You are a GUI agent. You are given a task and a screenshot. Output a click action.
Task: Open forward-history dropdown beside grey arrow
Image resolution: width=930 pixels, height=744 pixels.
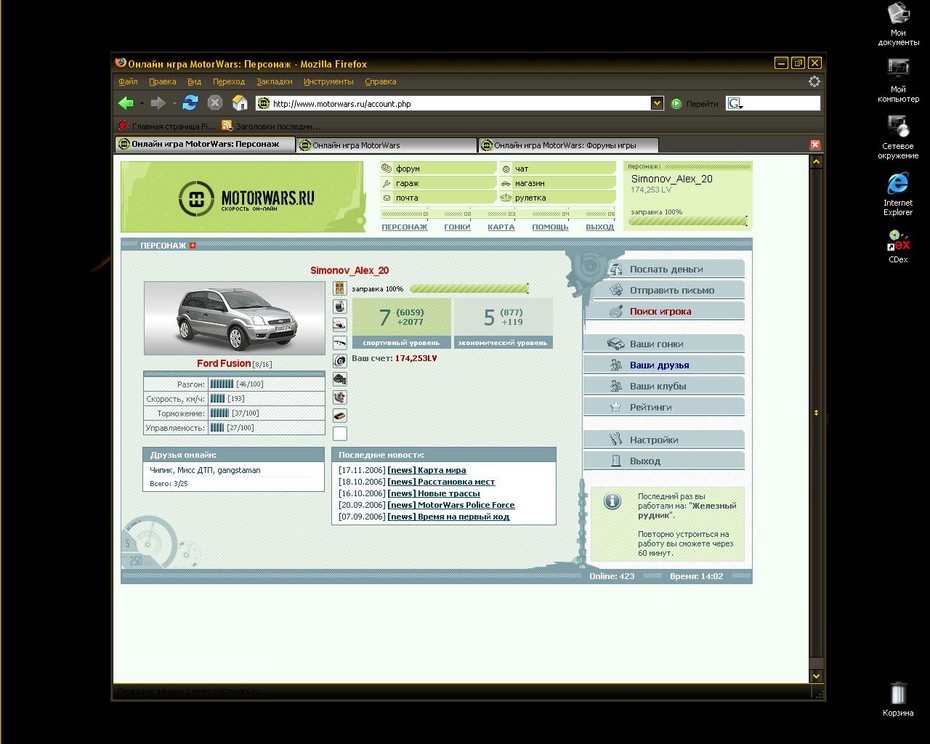174,104
